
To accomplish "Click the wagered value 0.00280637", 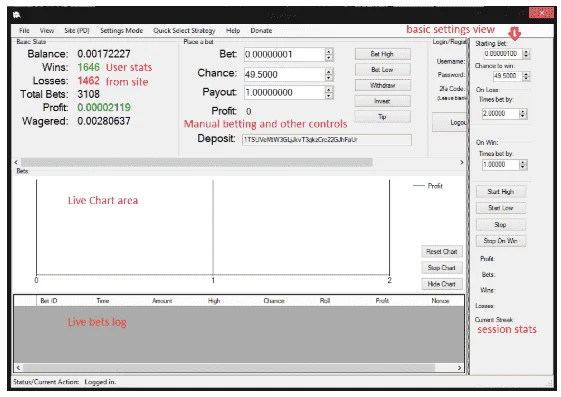I will point(104,121).
